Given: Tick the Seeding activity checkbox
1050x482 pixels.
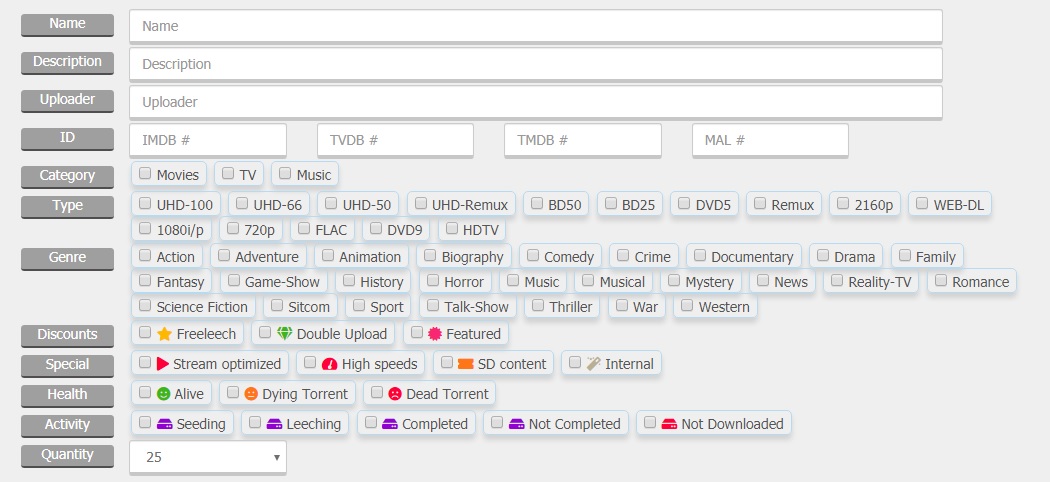Looking at the screenshot, I should (x=145, y=422).
